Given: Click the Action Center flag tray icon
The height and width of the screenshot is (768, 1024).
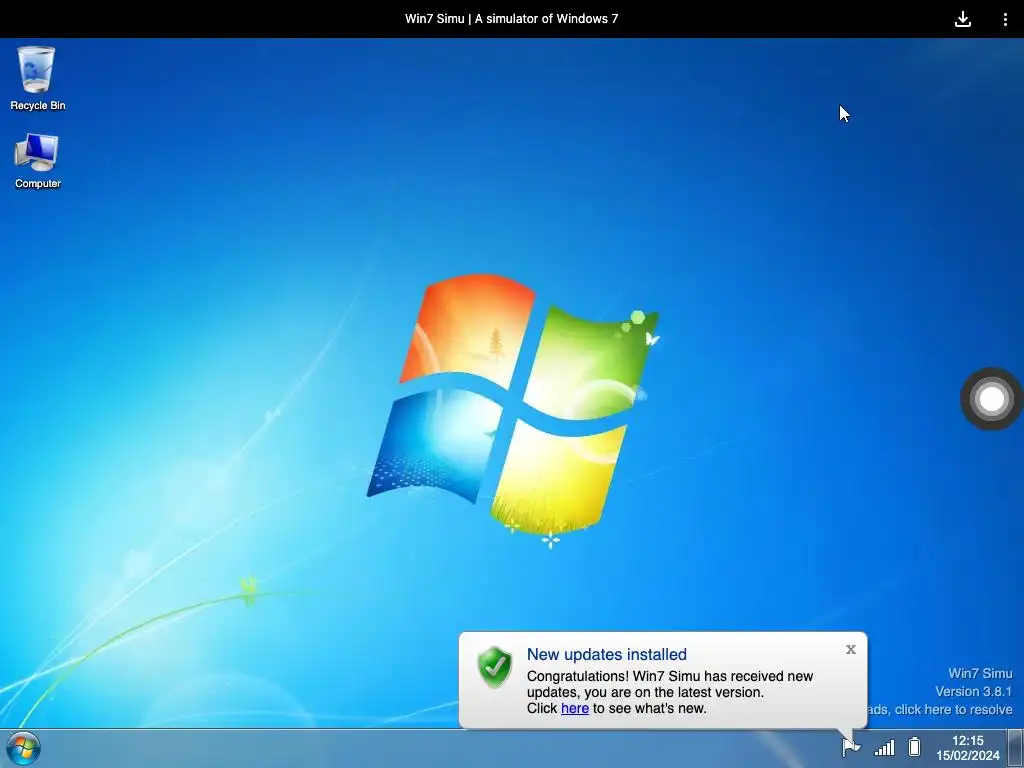Looking at the screenshot, I should pos(850,747).
